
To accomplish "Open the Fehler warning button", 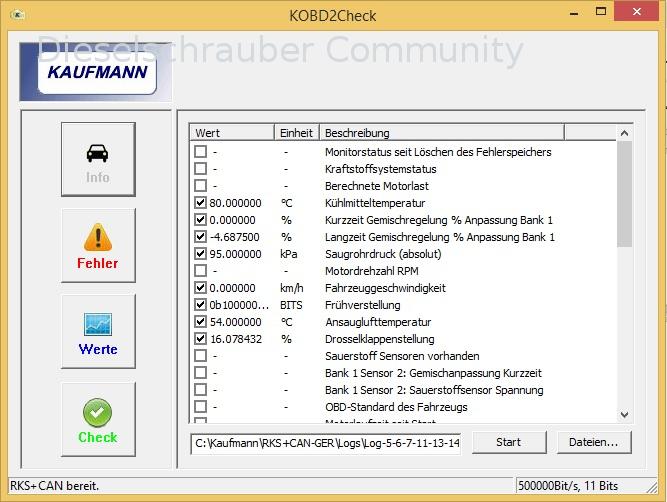I will [98, 245].
